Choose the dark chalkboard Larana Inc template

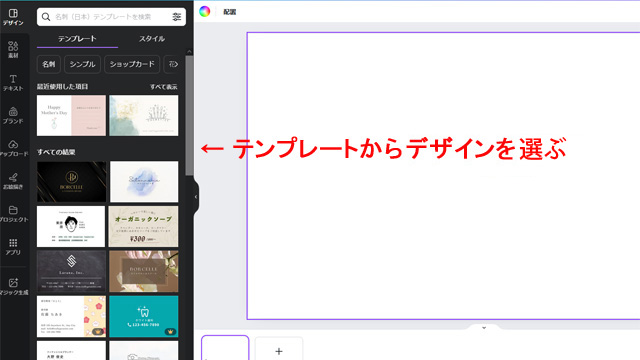pyautogui.click(x=71, y=271)
